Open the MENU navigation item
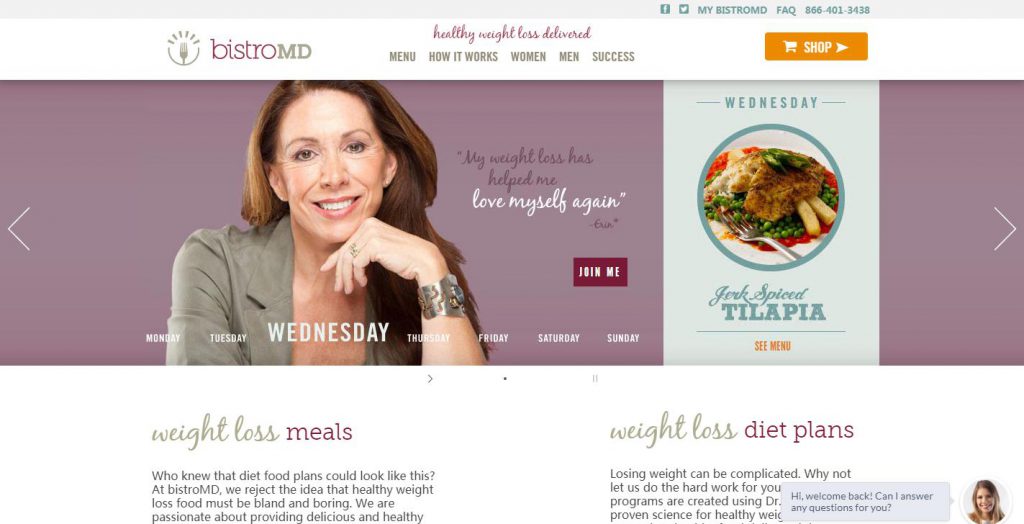Screen dimensions: 1024x524 (x=402, y=57)
